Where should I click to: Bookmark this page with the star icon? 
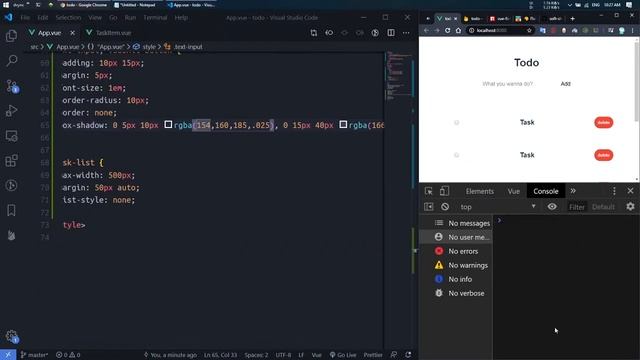pos(529,31)
